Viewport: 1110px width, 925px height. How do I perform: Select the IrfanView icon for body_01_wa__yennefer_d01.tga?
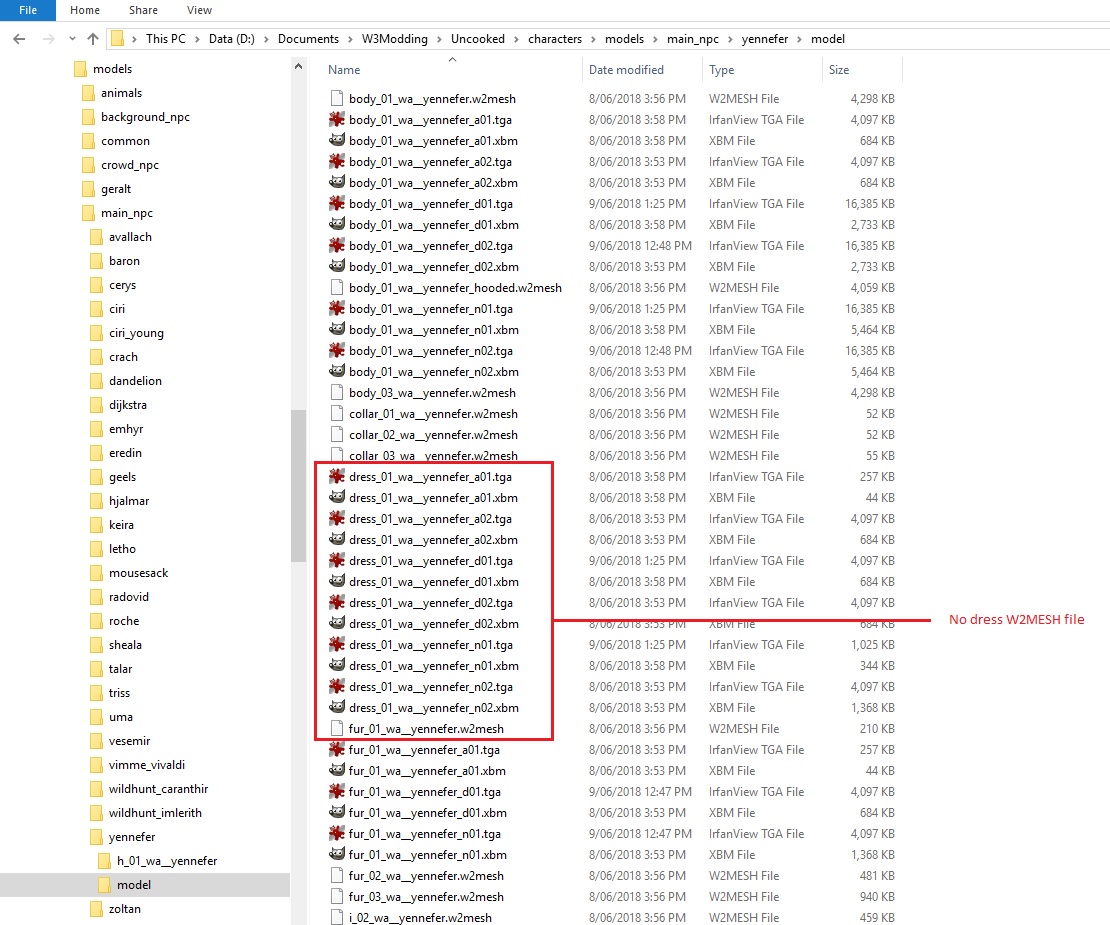(337, 204)
